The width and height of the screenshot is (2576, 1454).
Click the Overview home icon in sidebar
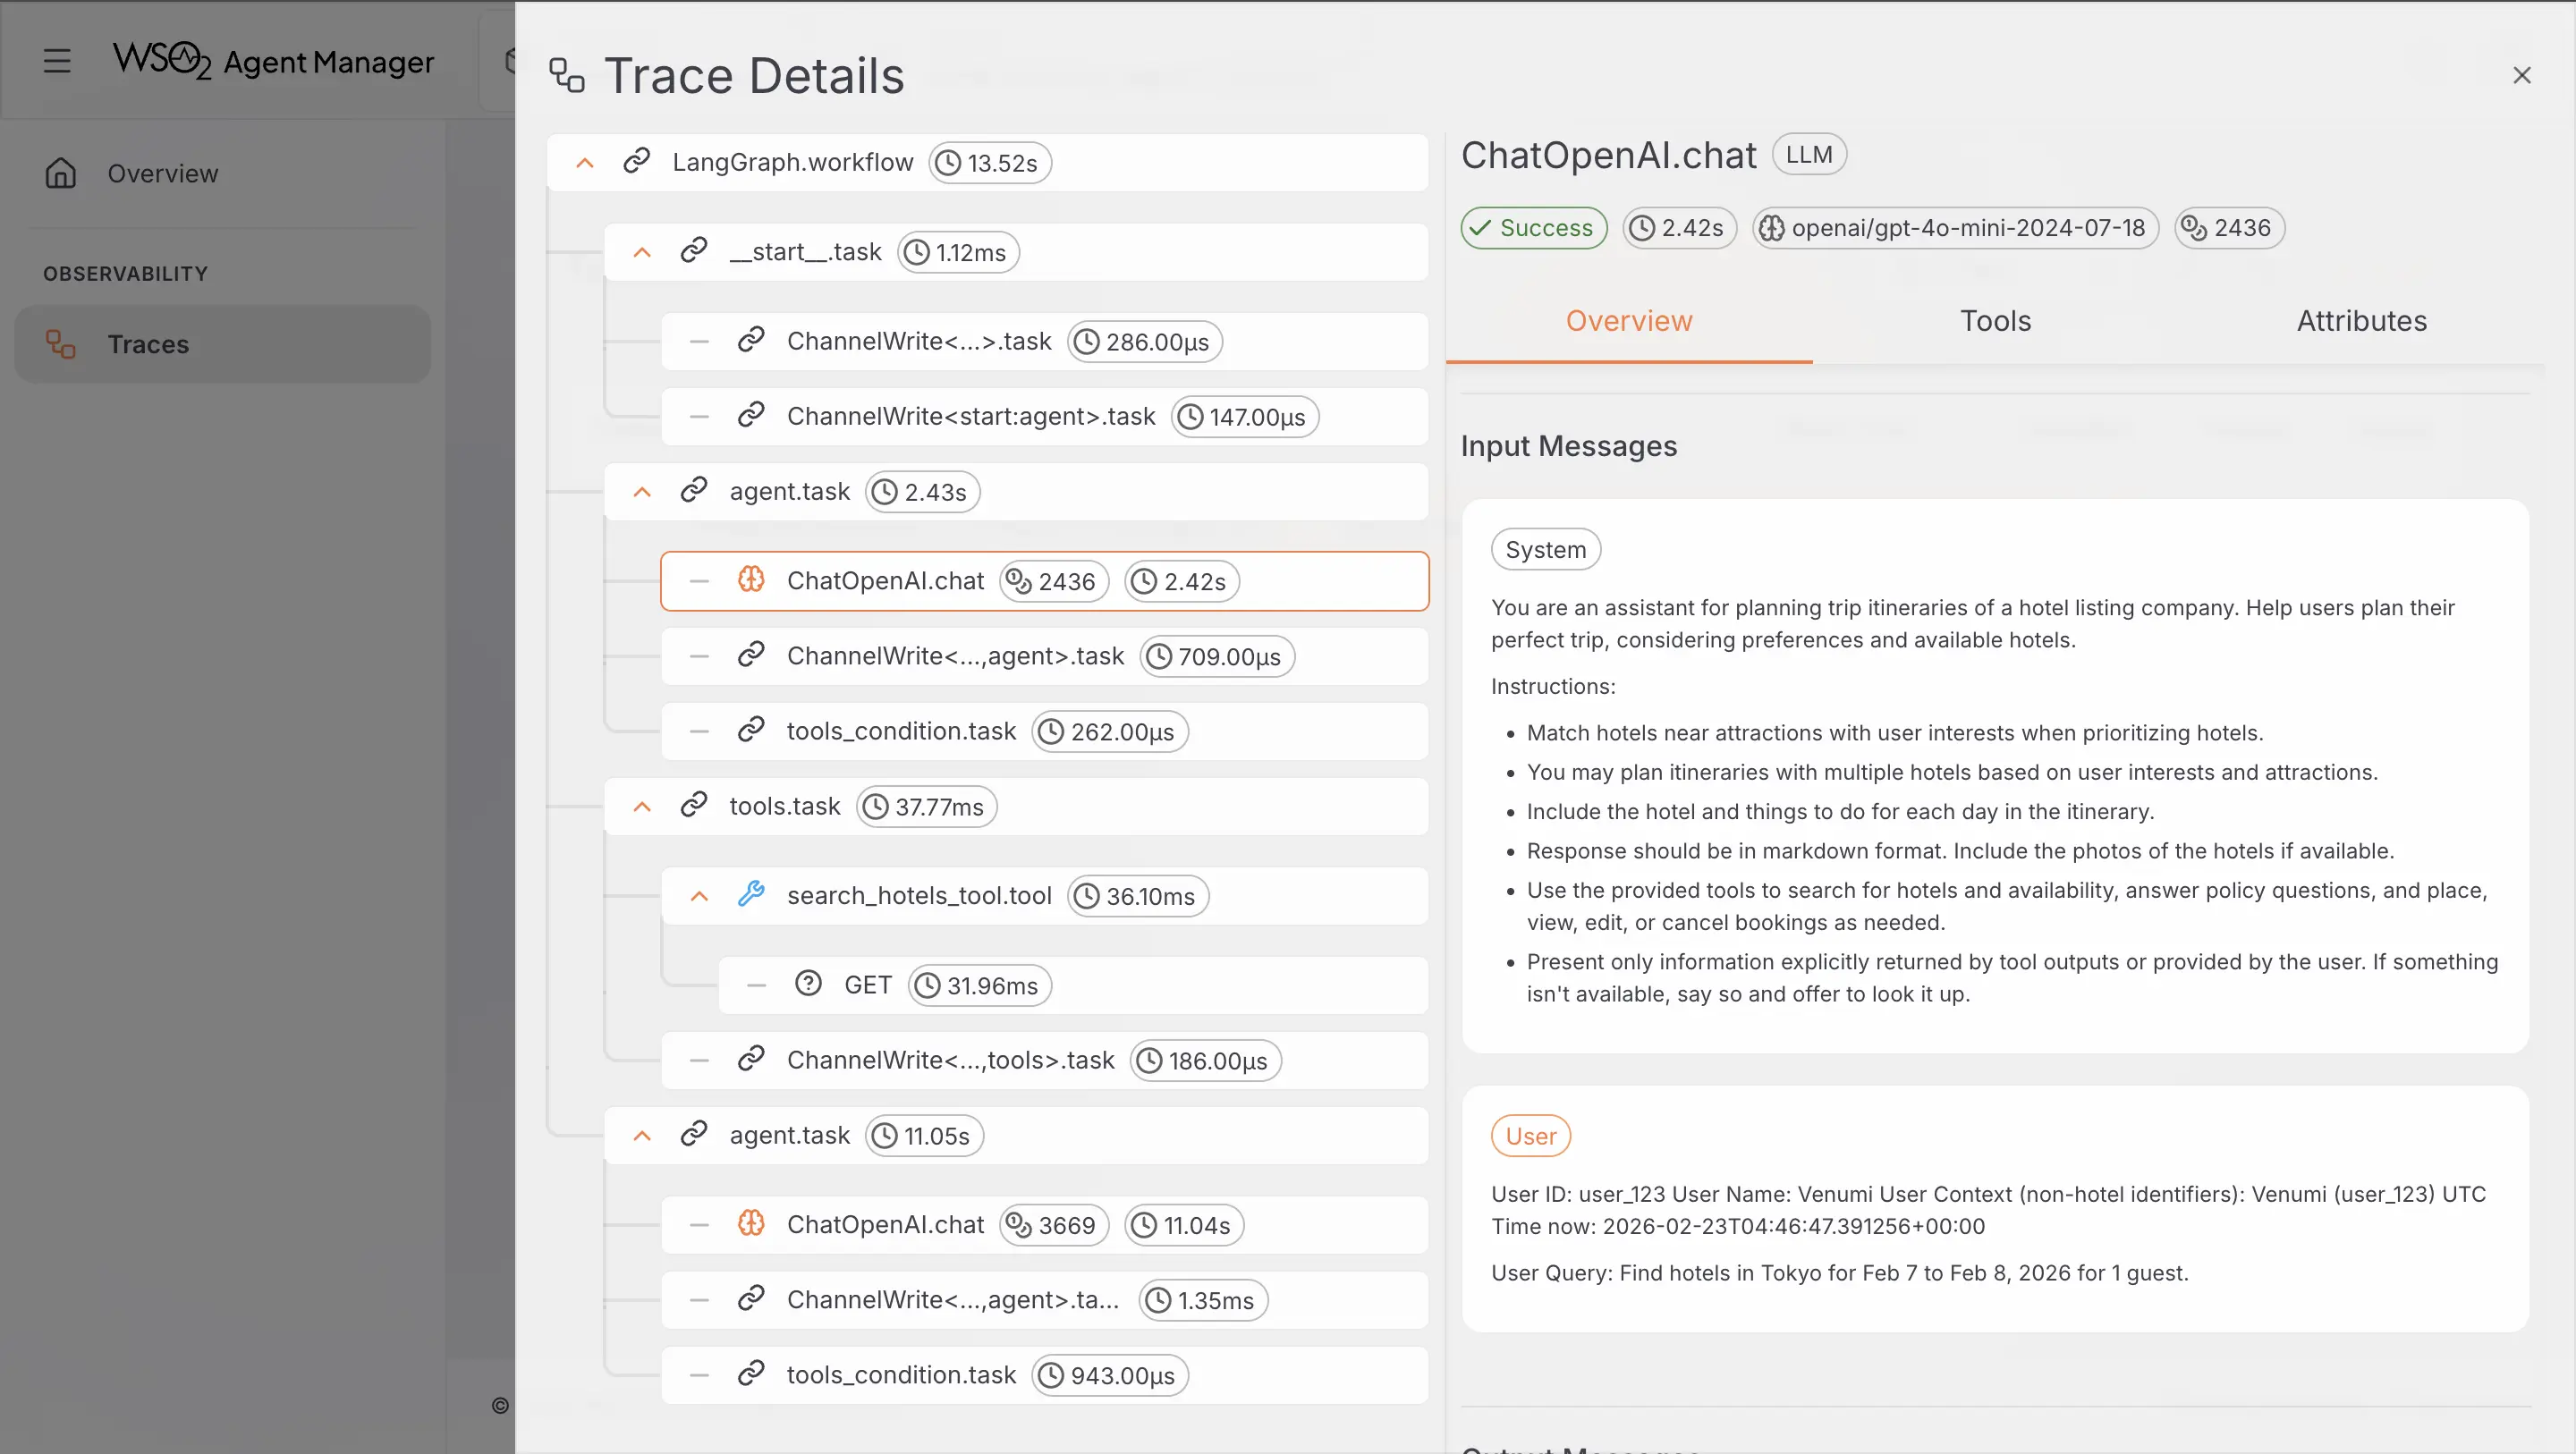click(x=61, y=173)
